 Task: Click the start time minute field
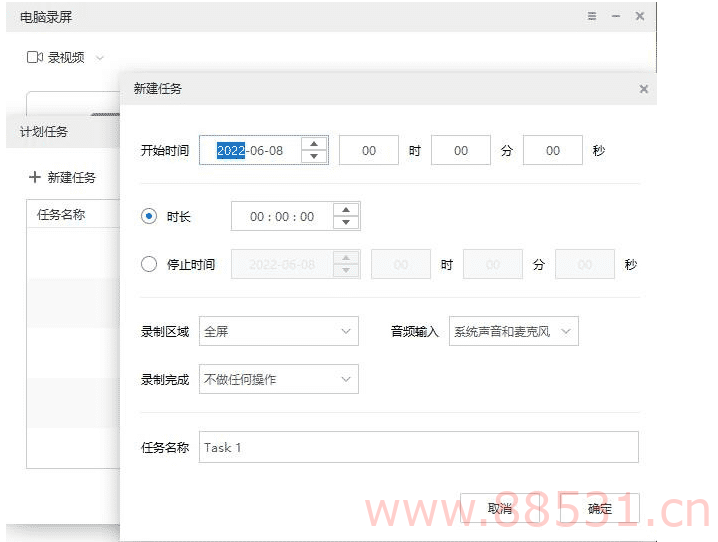(461, 150)
